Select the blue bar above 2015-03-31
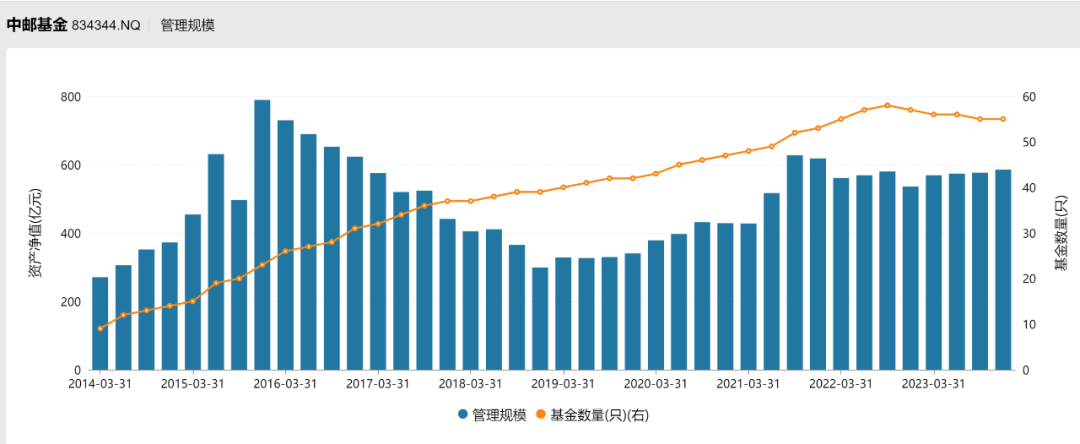The height and width of the screenshot is (444, 1080). coord(193,293)
